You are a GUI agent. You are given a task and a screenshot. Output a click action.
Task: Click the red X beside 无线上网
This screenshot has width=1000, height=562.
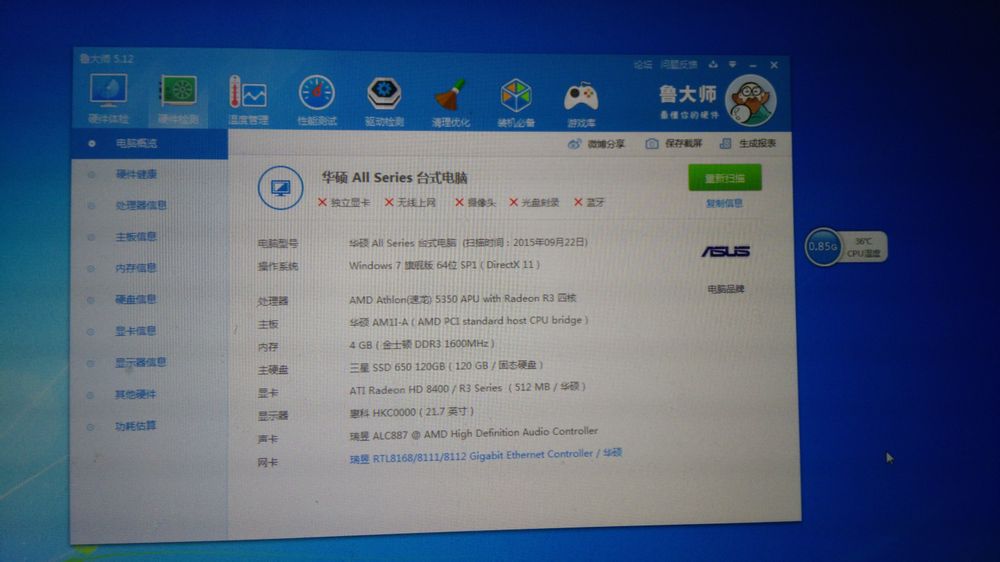tap(389, 202)
